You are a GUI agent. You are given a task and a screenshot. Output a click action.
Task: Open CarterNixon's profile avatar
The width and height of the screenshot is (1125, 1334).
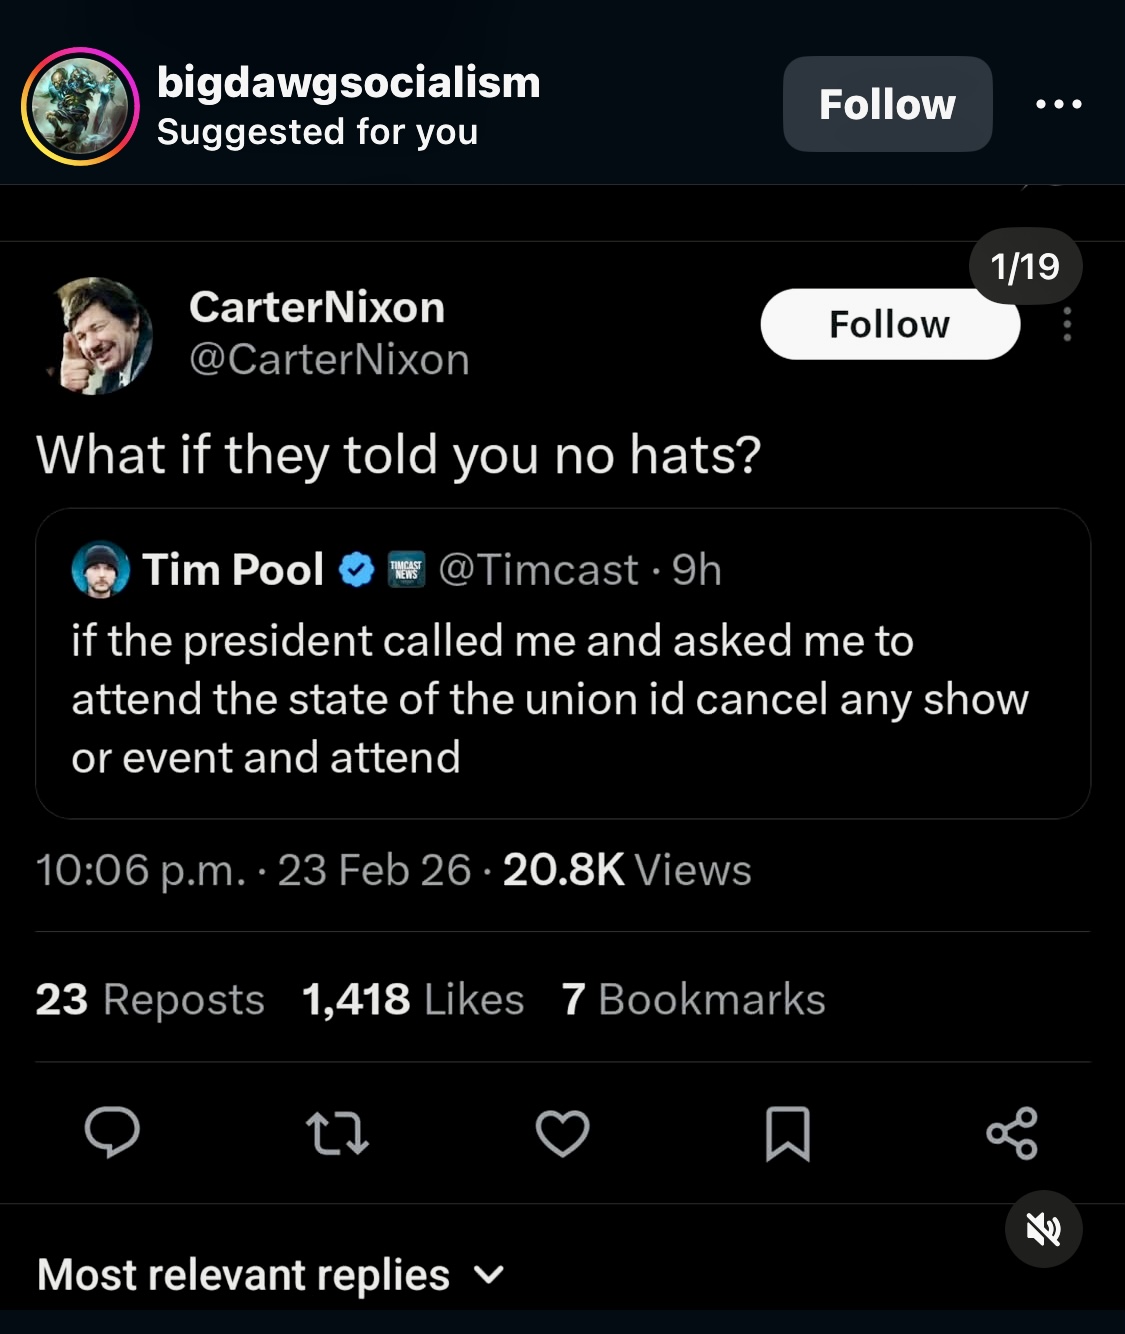pos(100,335)
